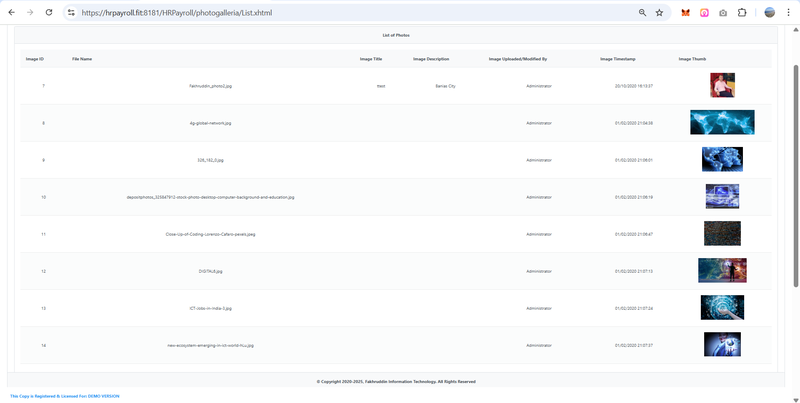Click the thumbnail for image ID 7
This screenshot has width=800, height=403.
722,85
